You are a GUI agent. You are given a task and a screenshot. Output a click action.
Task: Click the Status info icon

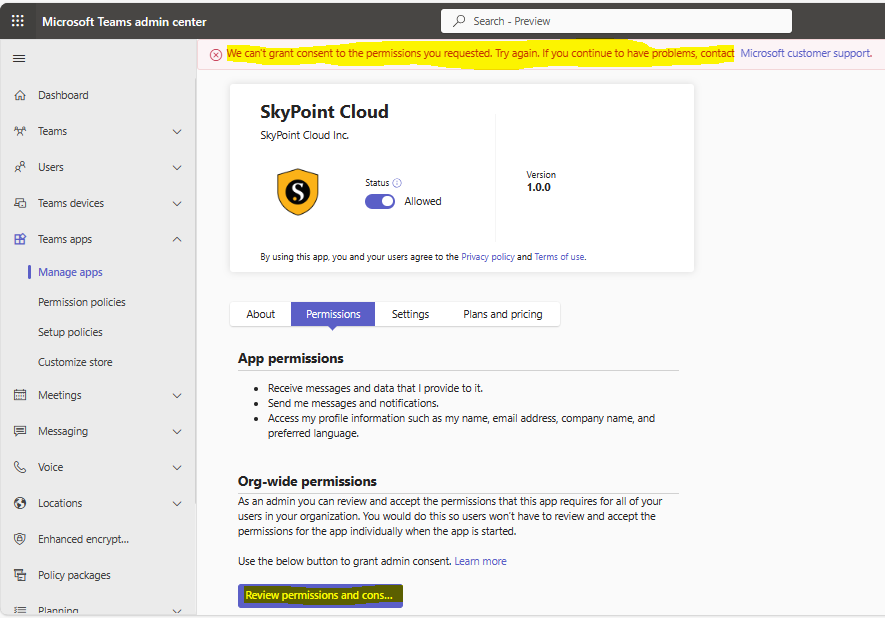[397, 183]
